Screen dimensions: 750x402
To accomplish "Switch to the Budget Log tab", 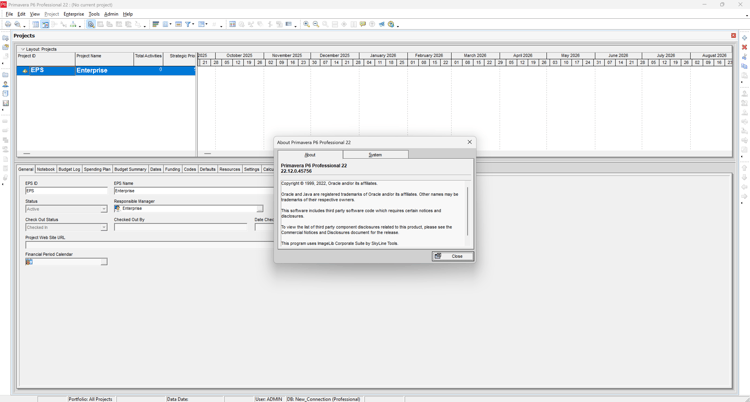I will [69, 169].
